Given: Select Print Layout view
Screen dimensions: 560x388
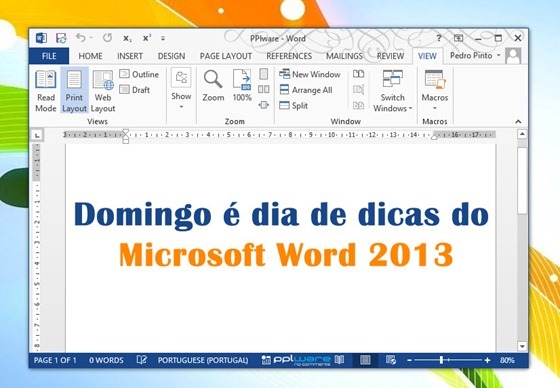Looking at the screenshot, I should [x=74, y=91].
